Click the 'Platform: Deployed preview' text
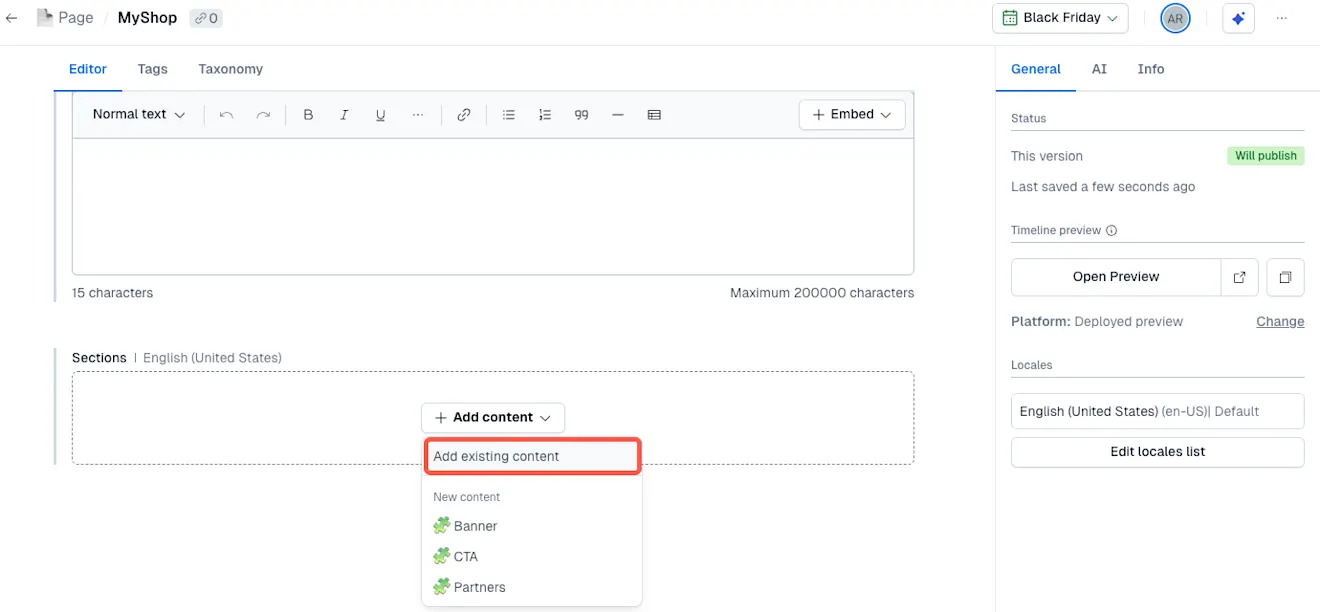The height and width of the screenshot is (612, 1320). pos(1097,322)
